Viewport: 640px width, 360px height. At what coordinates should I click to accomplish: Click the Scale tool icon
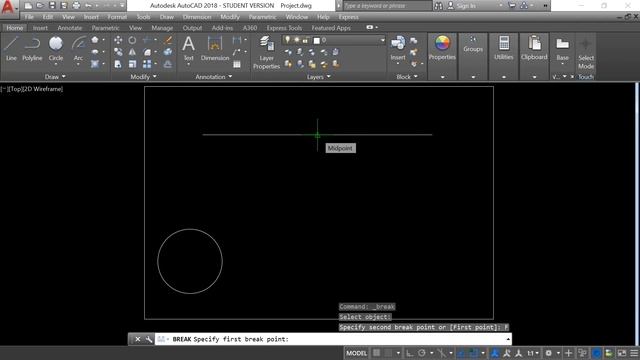pos(132,64)
